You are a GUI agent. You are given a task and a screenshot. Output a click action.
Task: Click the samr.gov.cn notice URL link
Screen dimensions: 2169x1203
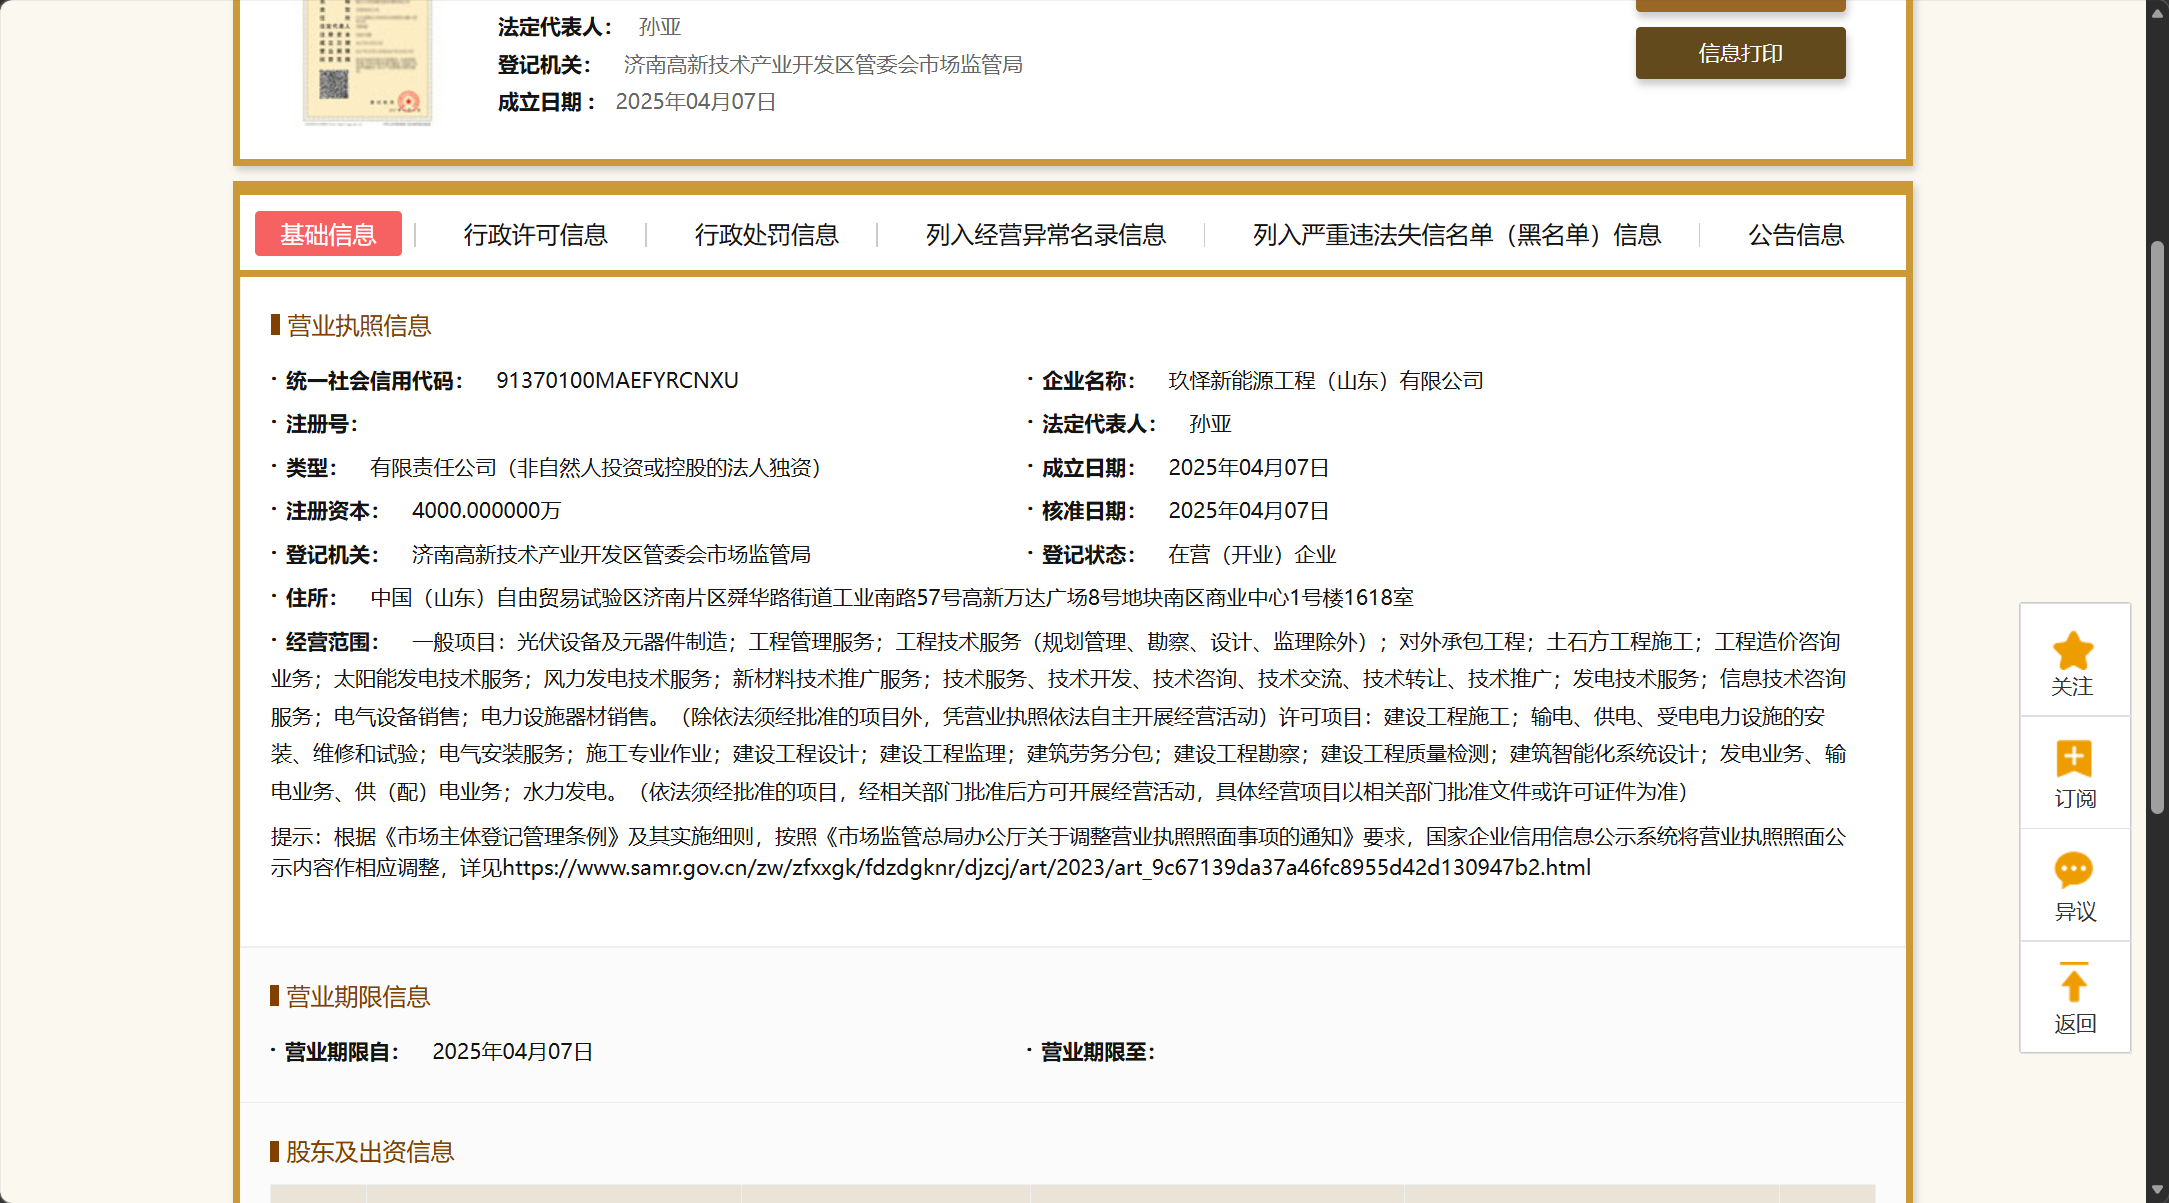pos(1046,868)
